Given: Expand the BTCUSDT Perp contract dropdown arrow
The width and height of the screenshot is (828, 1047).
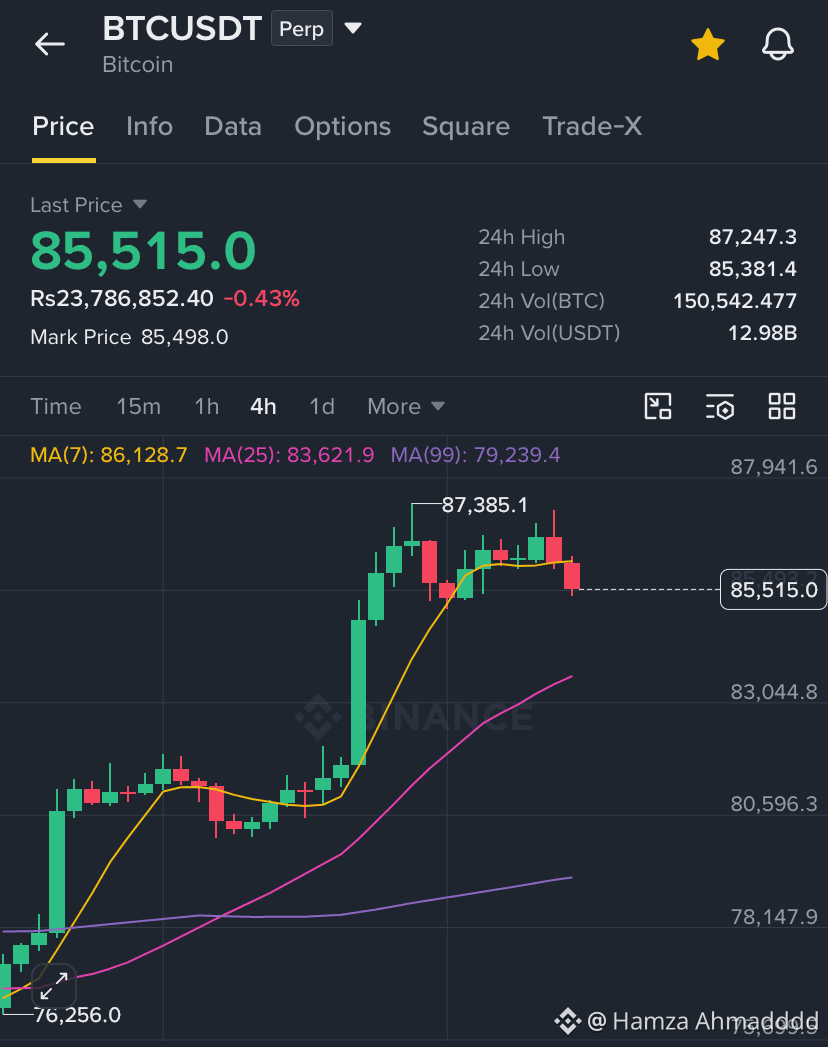Looking at the screenshot, I should tap(353, 28).
